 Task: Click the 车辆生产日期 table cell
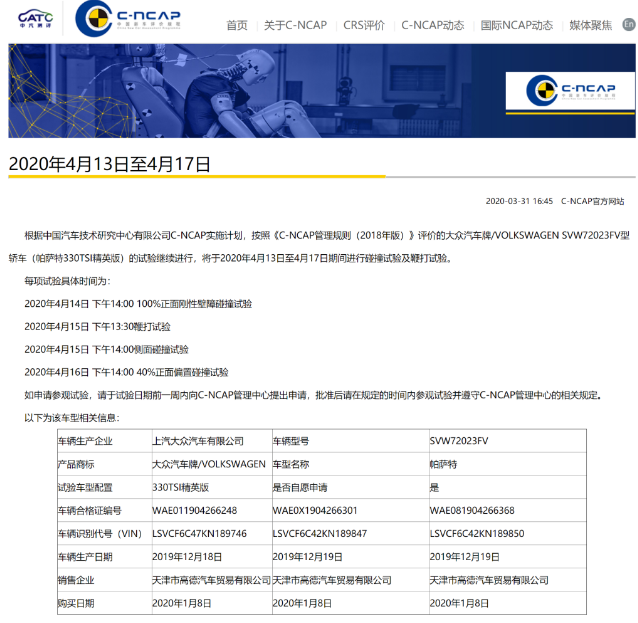pyautogui.click(x=105, y=557)
